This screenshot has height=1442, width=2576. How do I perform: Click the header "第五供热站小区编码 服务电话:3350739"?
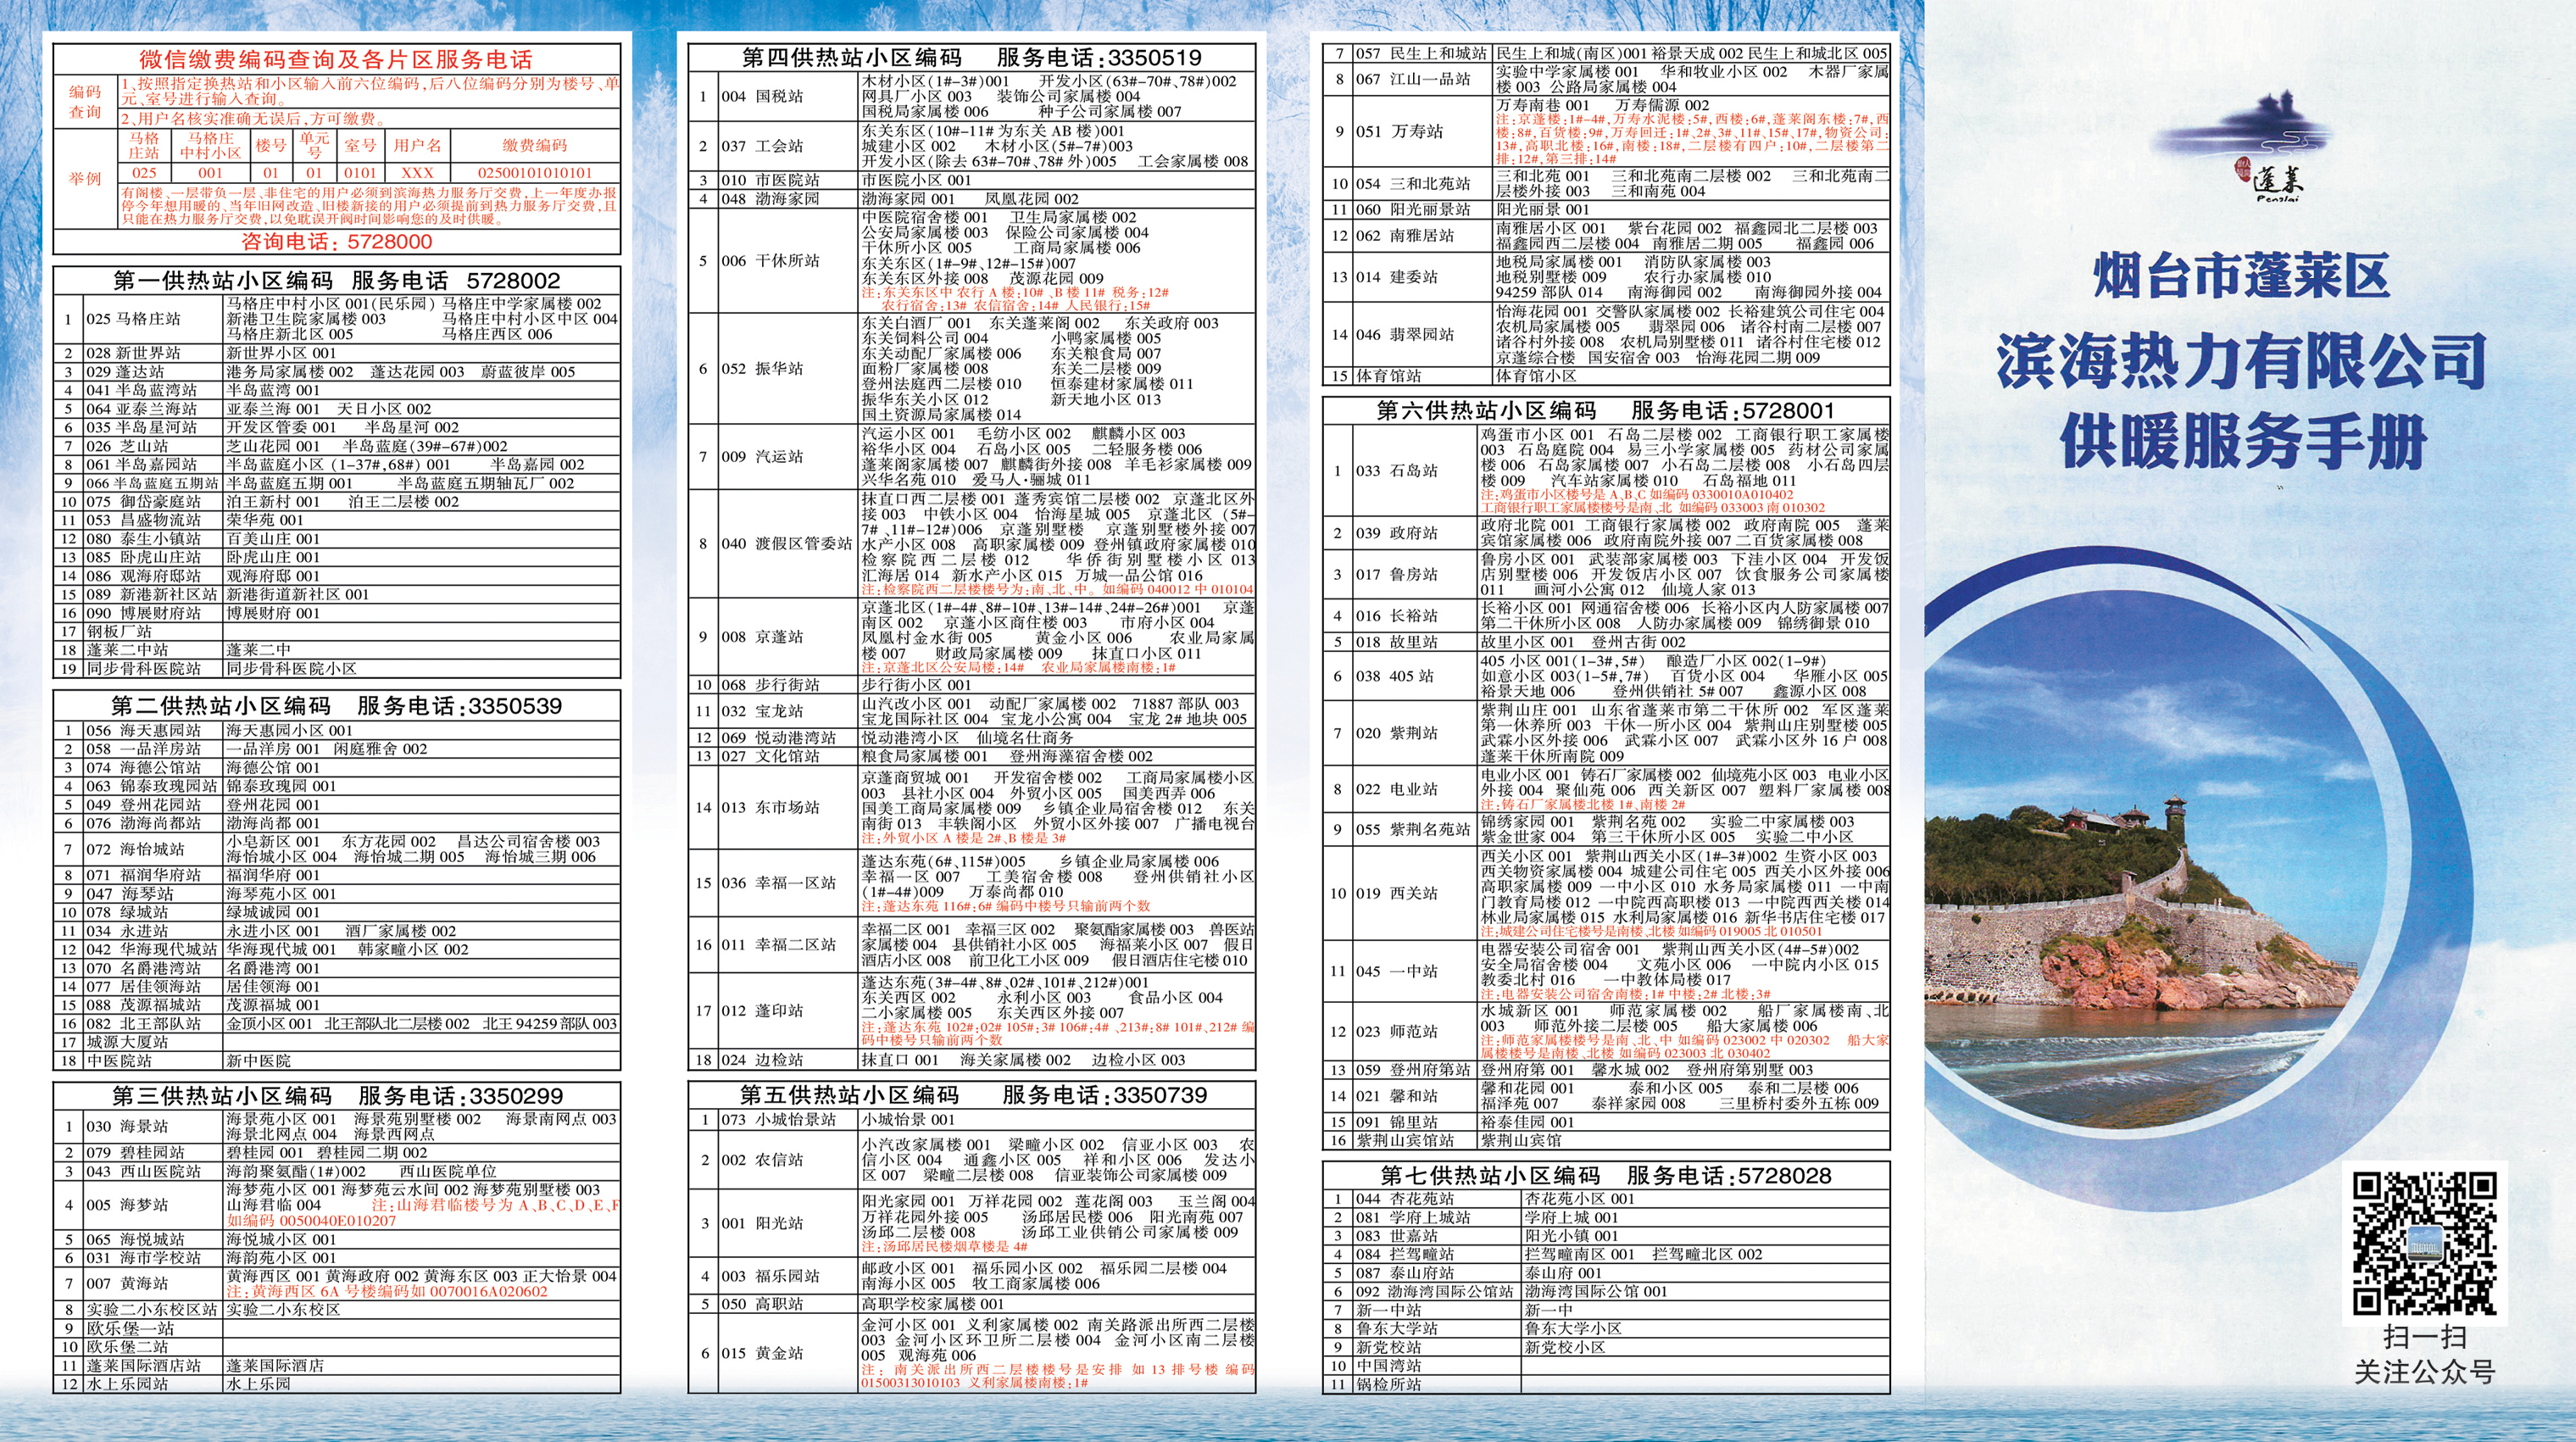pyautogui.click(x=972, y=1095)
